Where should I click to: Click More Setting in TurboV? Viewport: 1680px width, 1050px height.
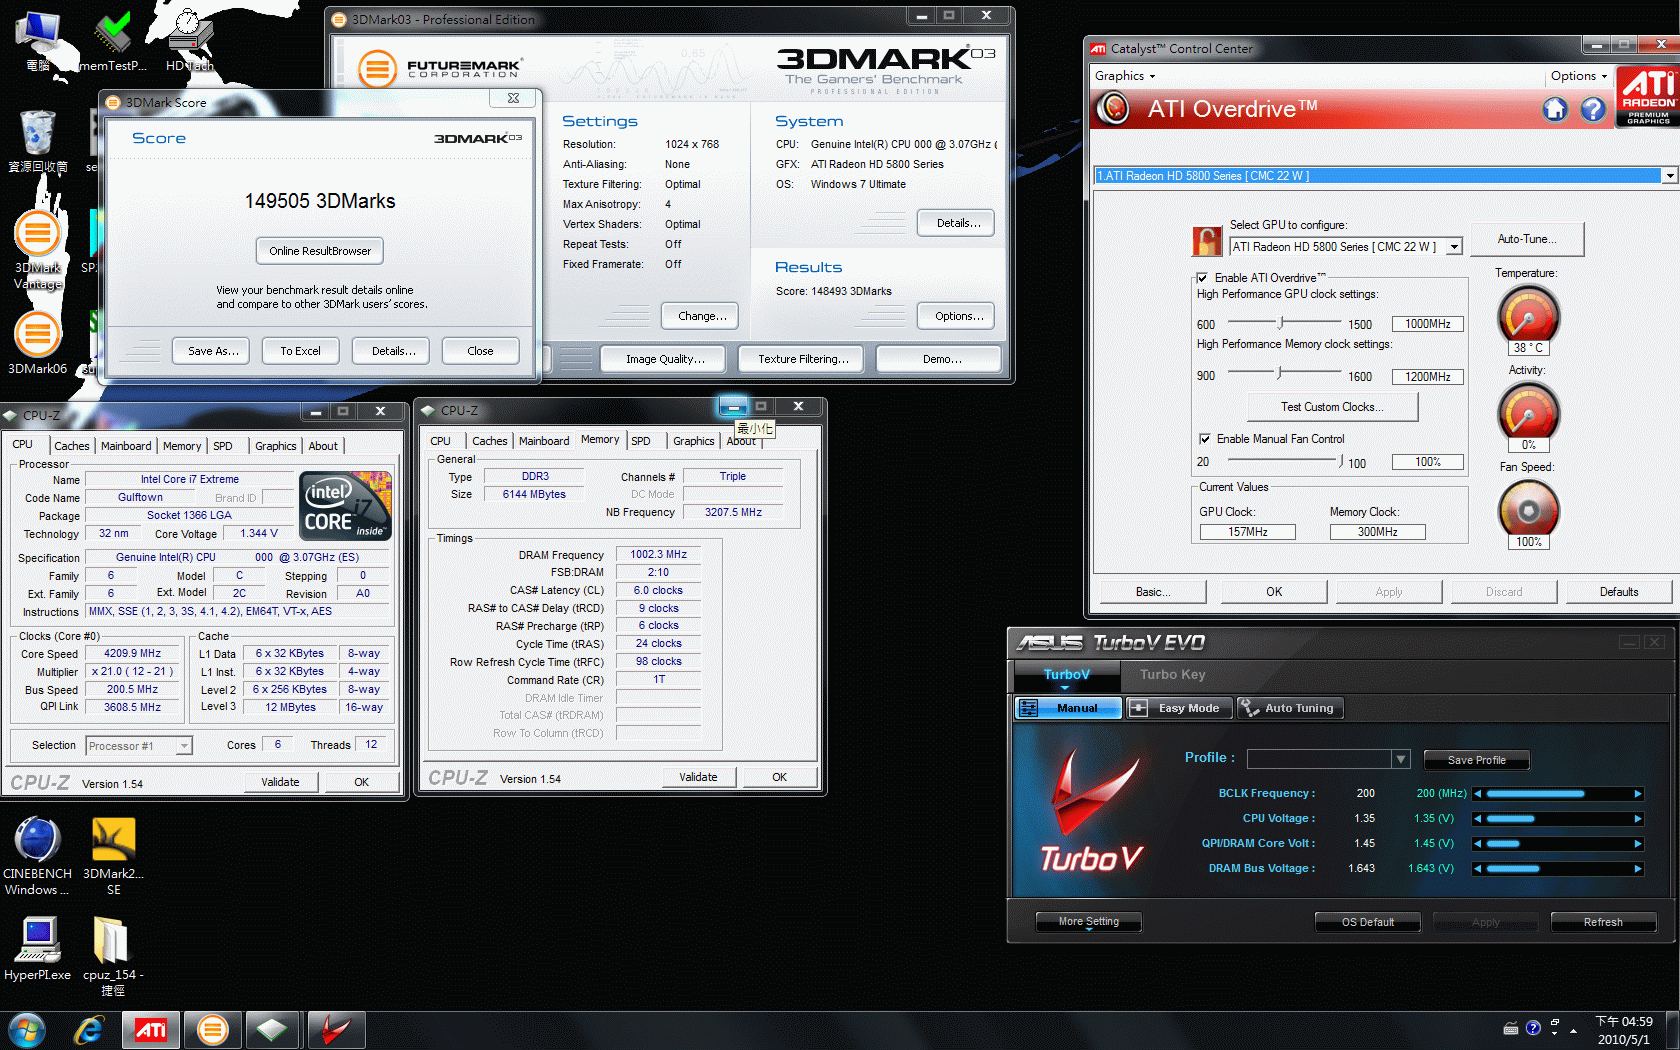tap(1088, 922)
